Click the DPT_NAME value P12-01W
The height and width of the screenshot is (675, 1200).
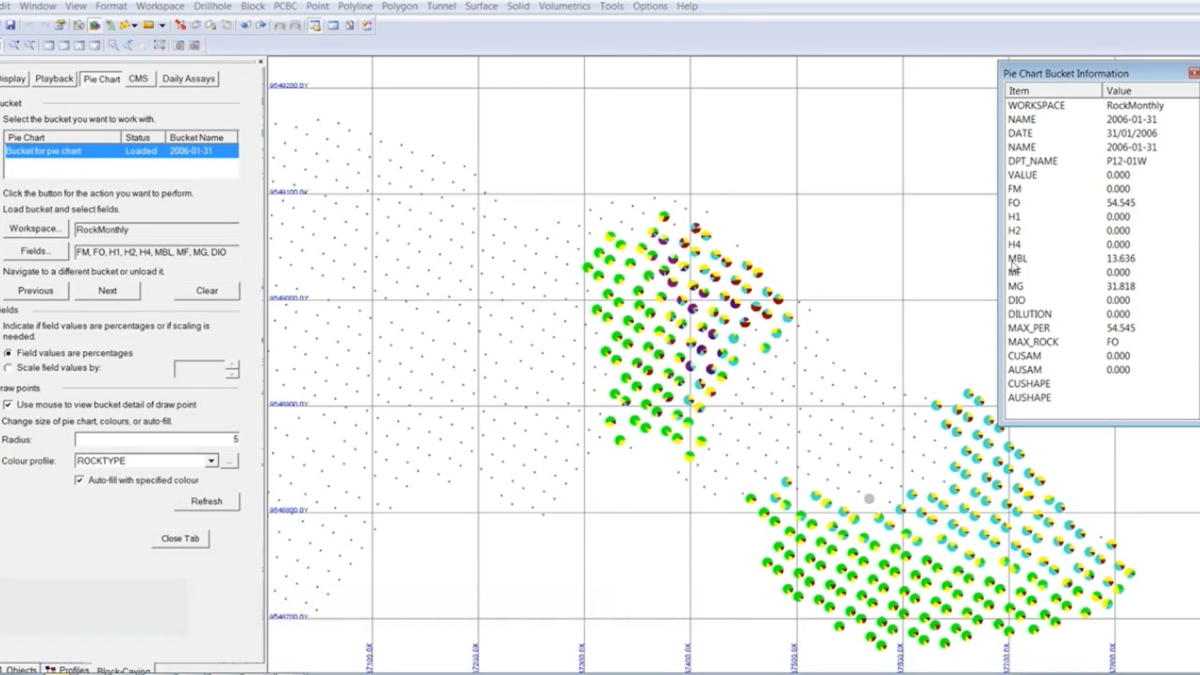(1127, 161)
